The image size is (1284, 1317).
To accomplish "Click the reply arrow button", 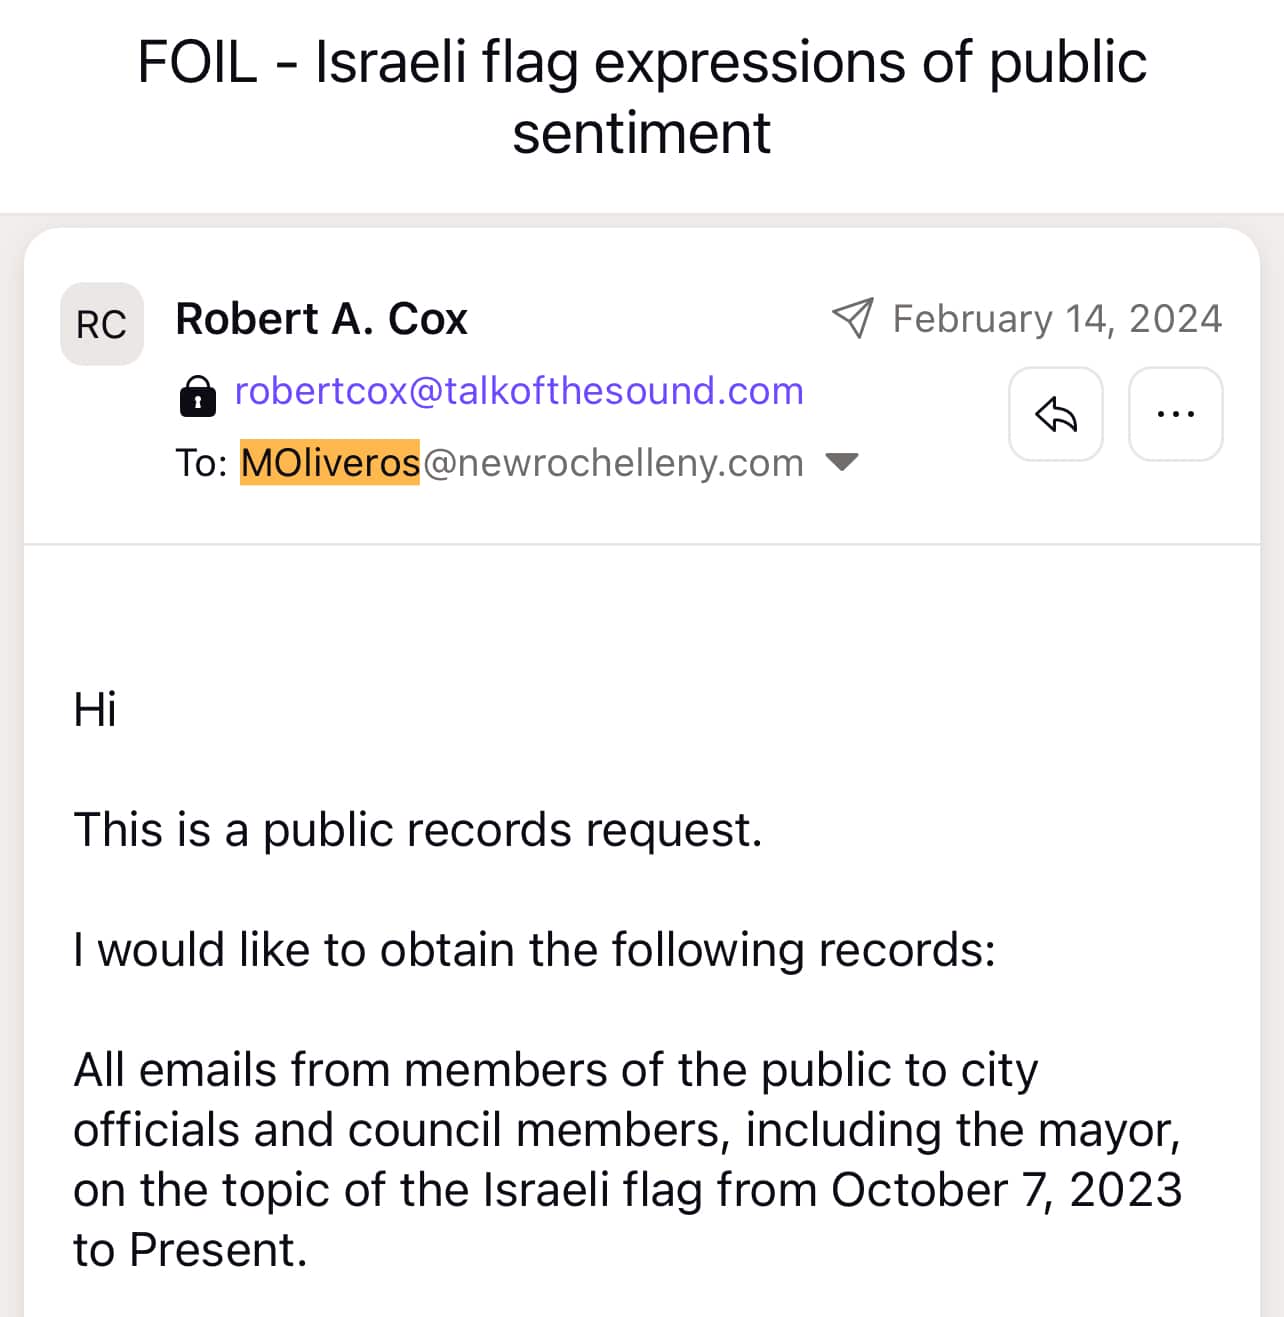I will (1055, 414).
